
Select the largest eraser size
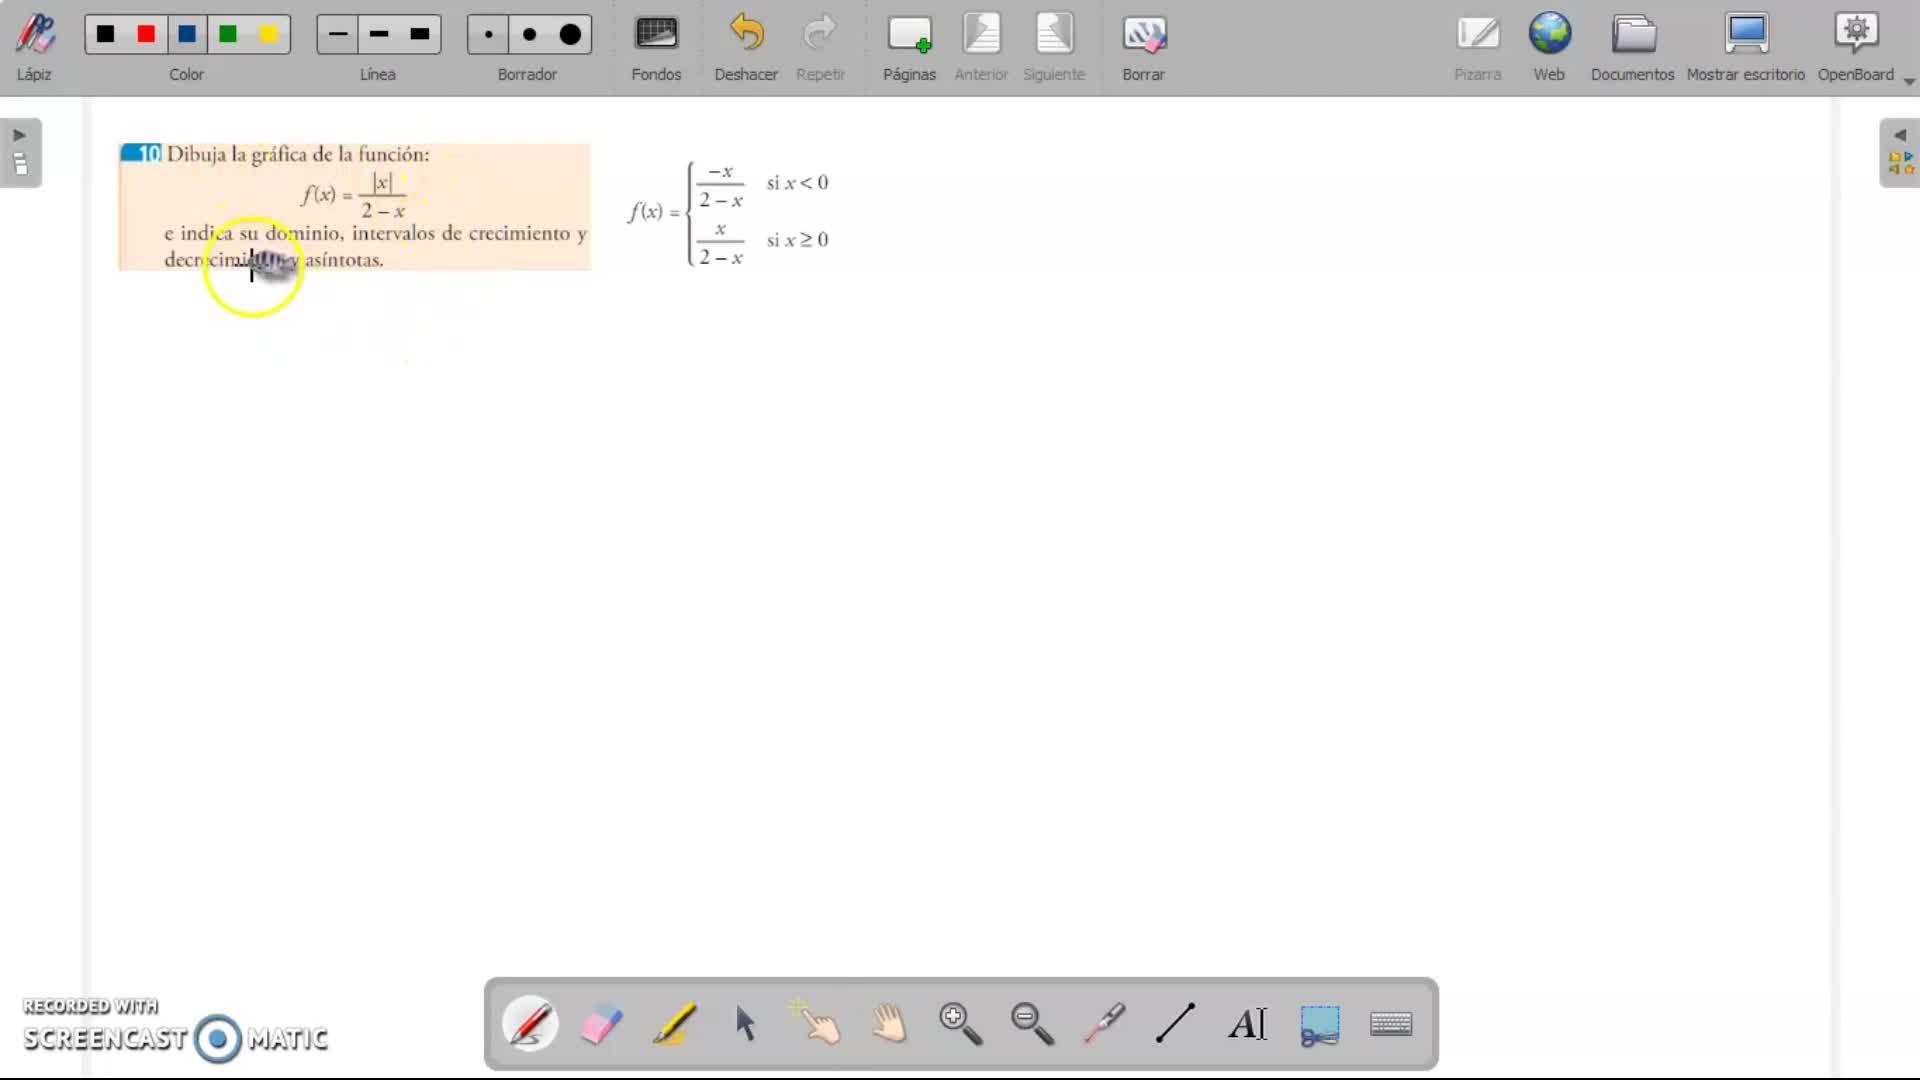point(570,34)
